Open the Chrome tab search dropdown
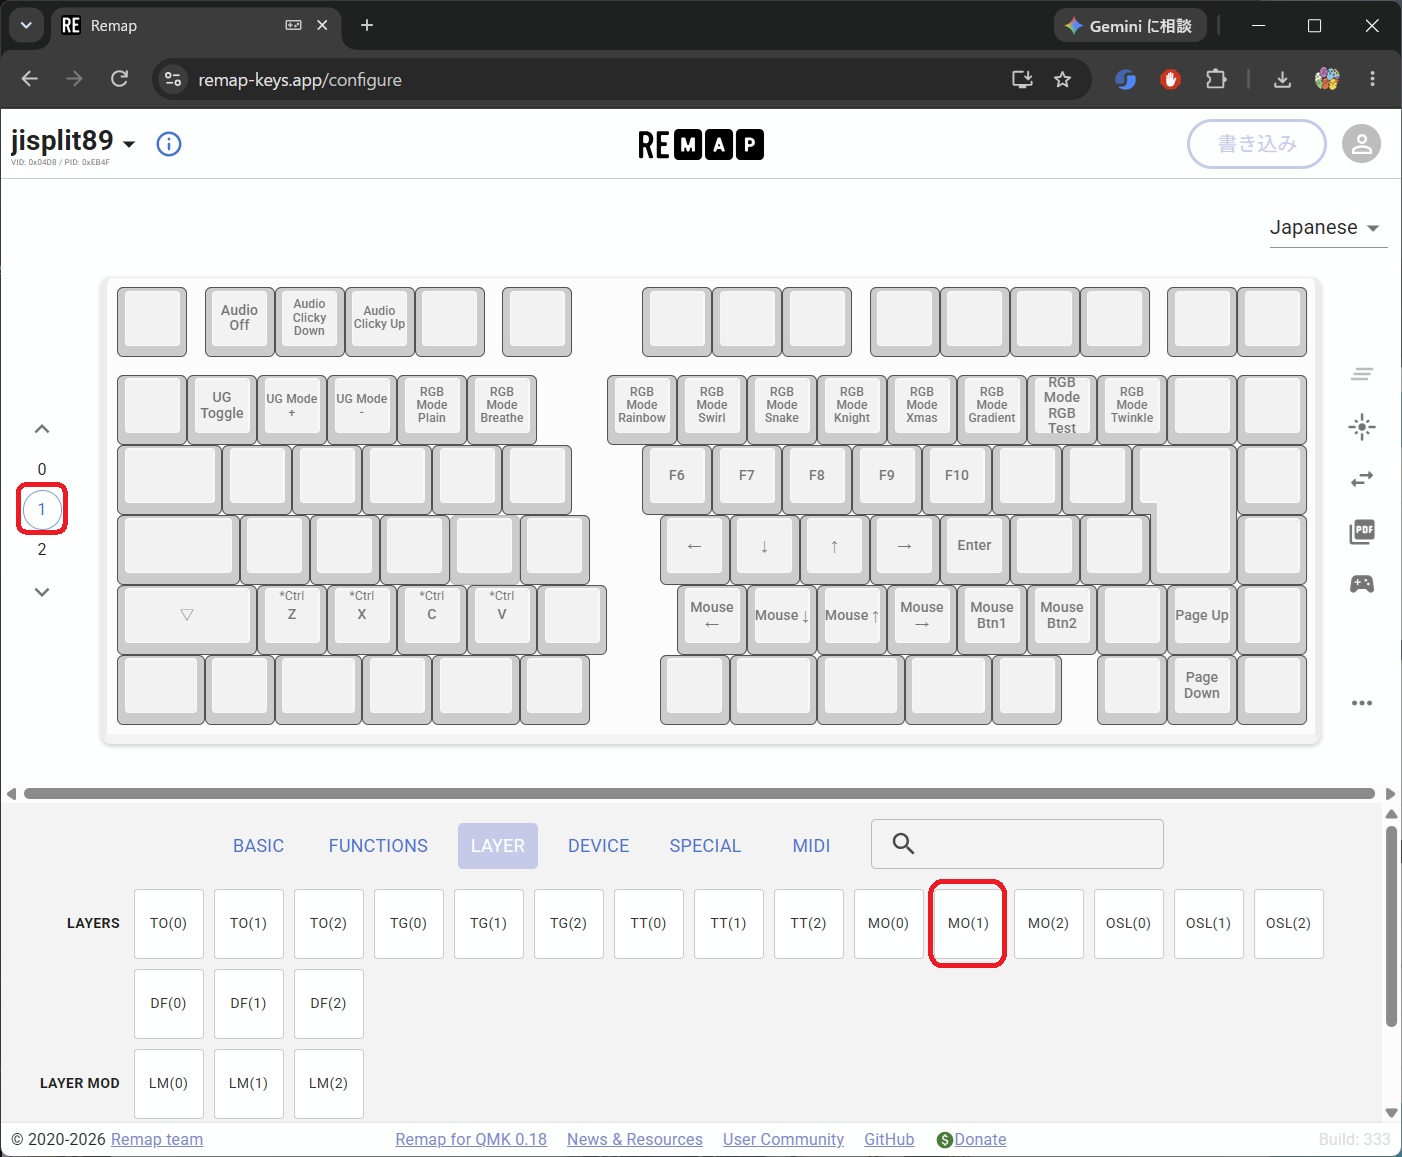Viewport: 1402px width, 1157px height. (26, 25)
